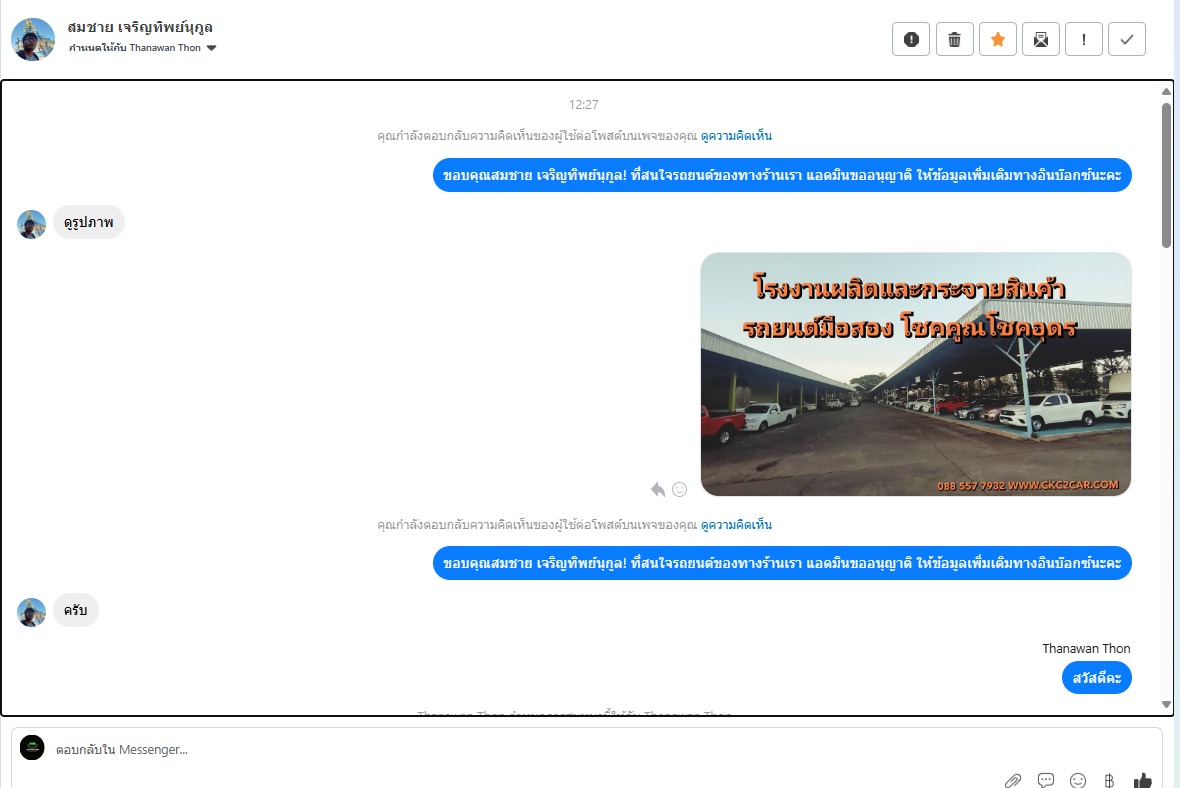The height and width of the screenshot is (788, 1180).
Task: Open the used car lot image
Action: 915,374
